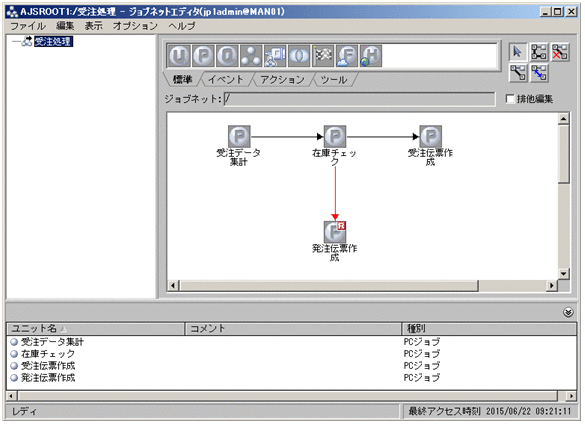Select the flexible job (F with cloud) icon
The image size is (585, 425).
(x=347, y=56)
